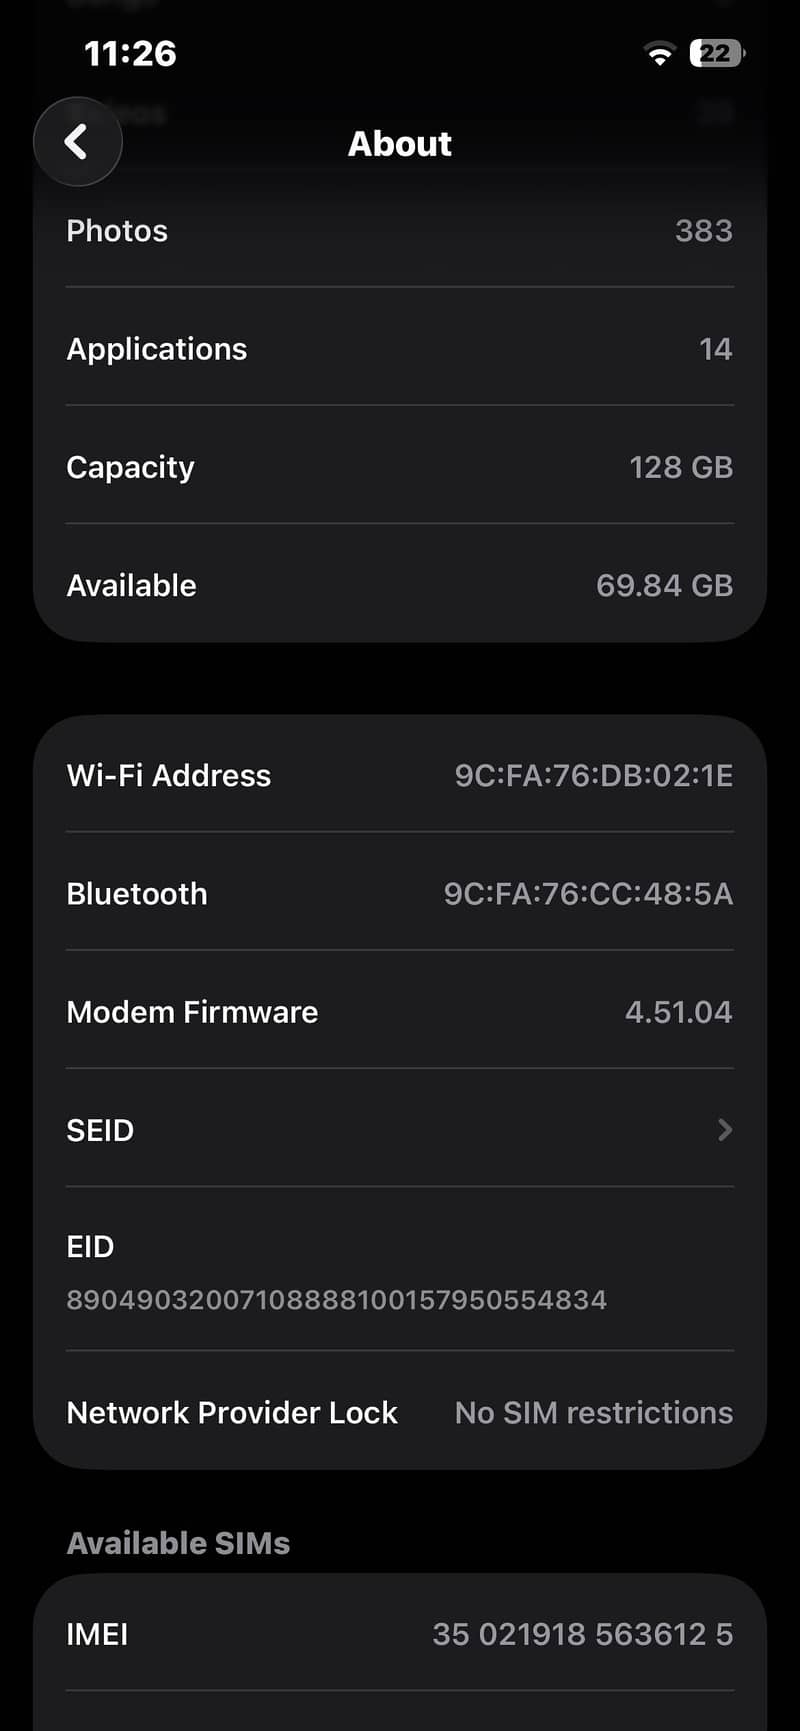
Task: Tap the back arrow button
Action: pos(78,142)
